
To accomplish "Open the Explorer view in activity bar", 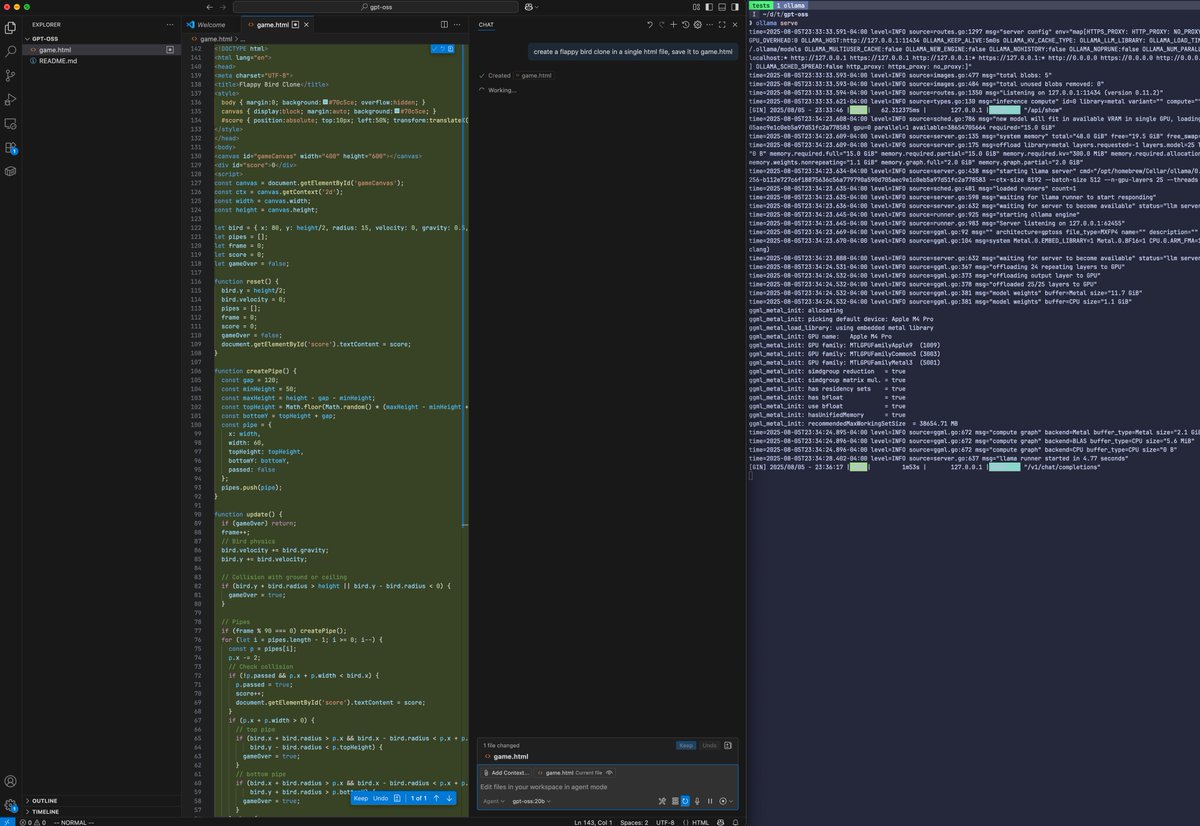I will 11,26.
